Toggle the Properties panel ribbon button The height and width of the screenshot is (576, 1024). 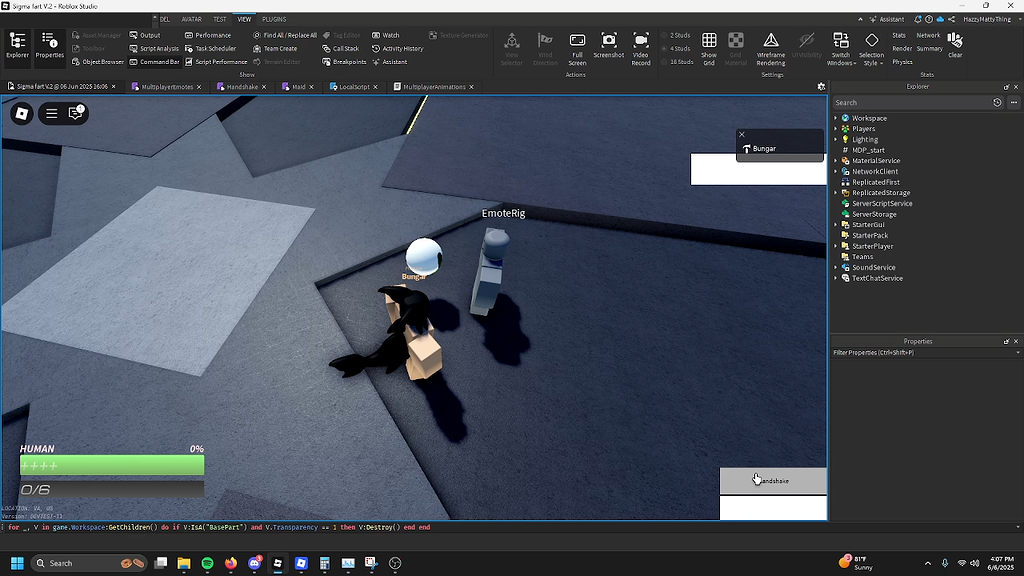[50, 46]
